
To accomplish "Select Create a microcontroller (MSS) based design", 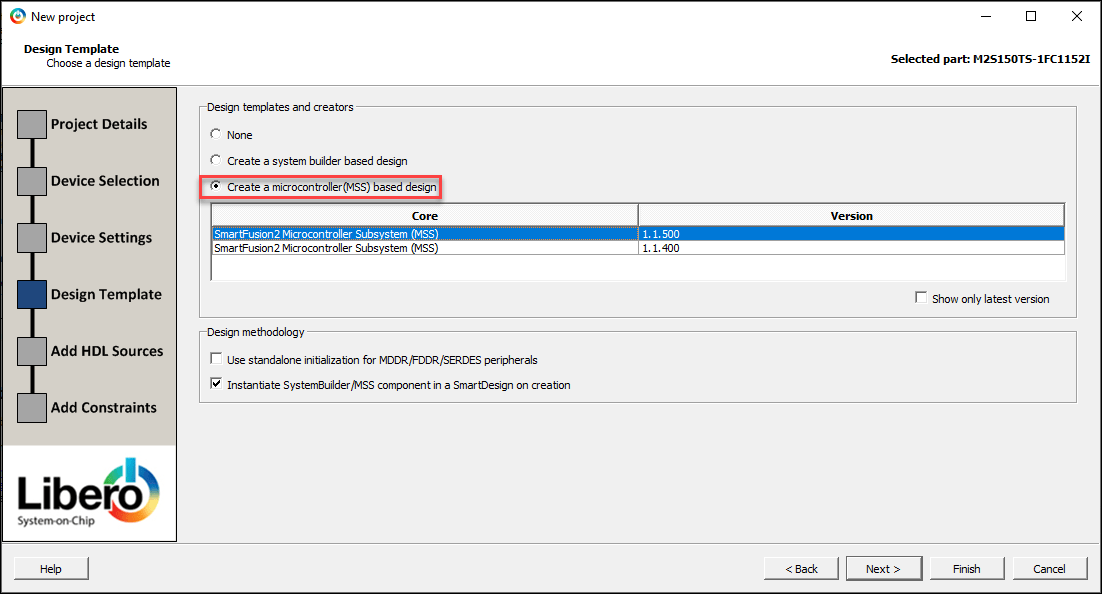I will click(216, 187).
